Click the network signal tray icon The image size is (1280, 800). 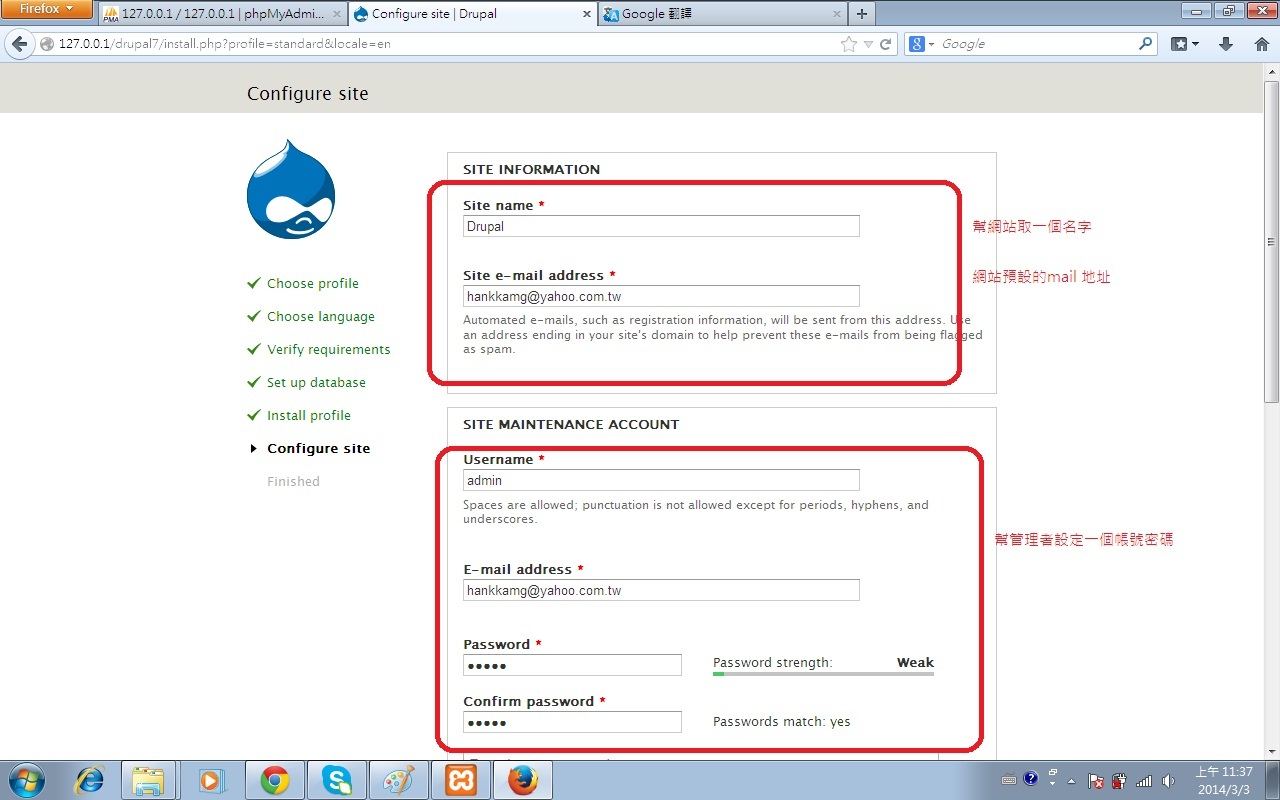point(1144,781)
